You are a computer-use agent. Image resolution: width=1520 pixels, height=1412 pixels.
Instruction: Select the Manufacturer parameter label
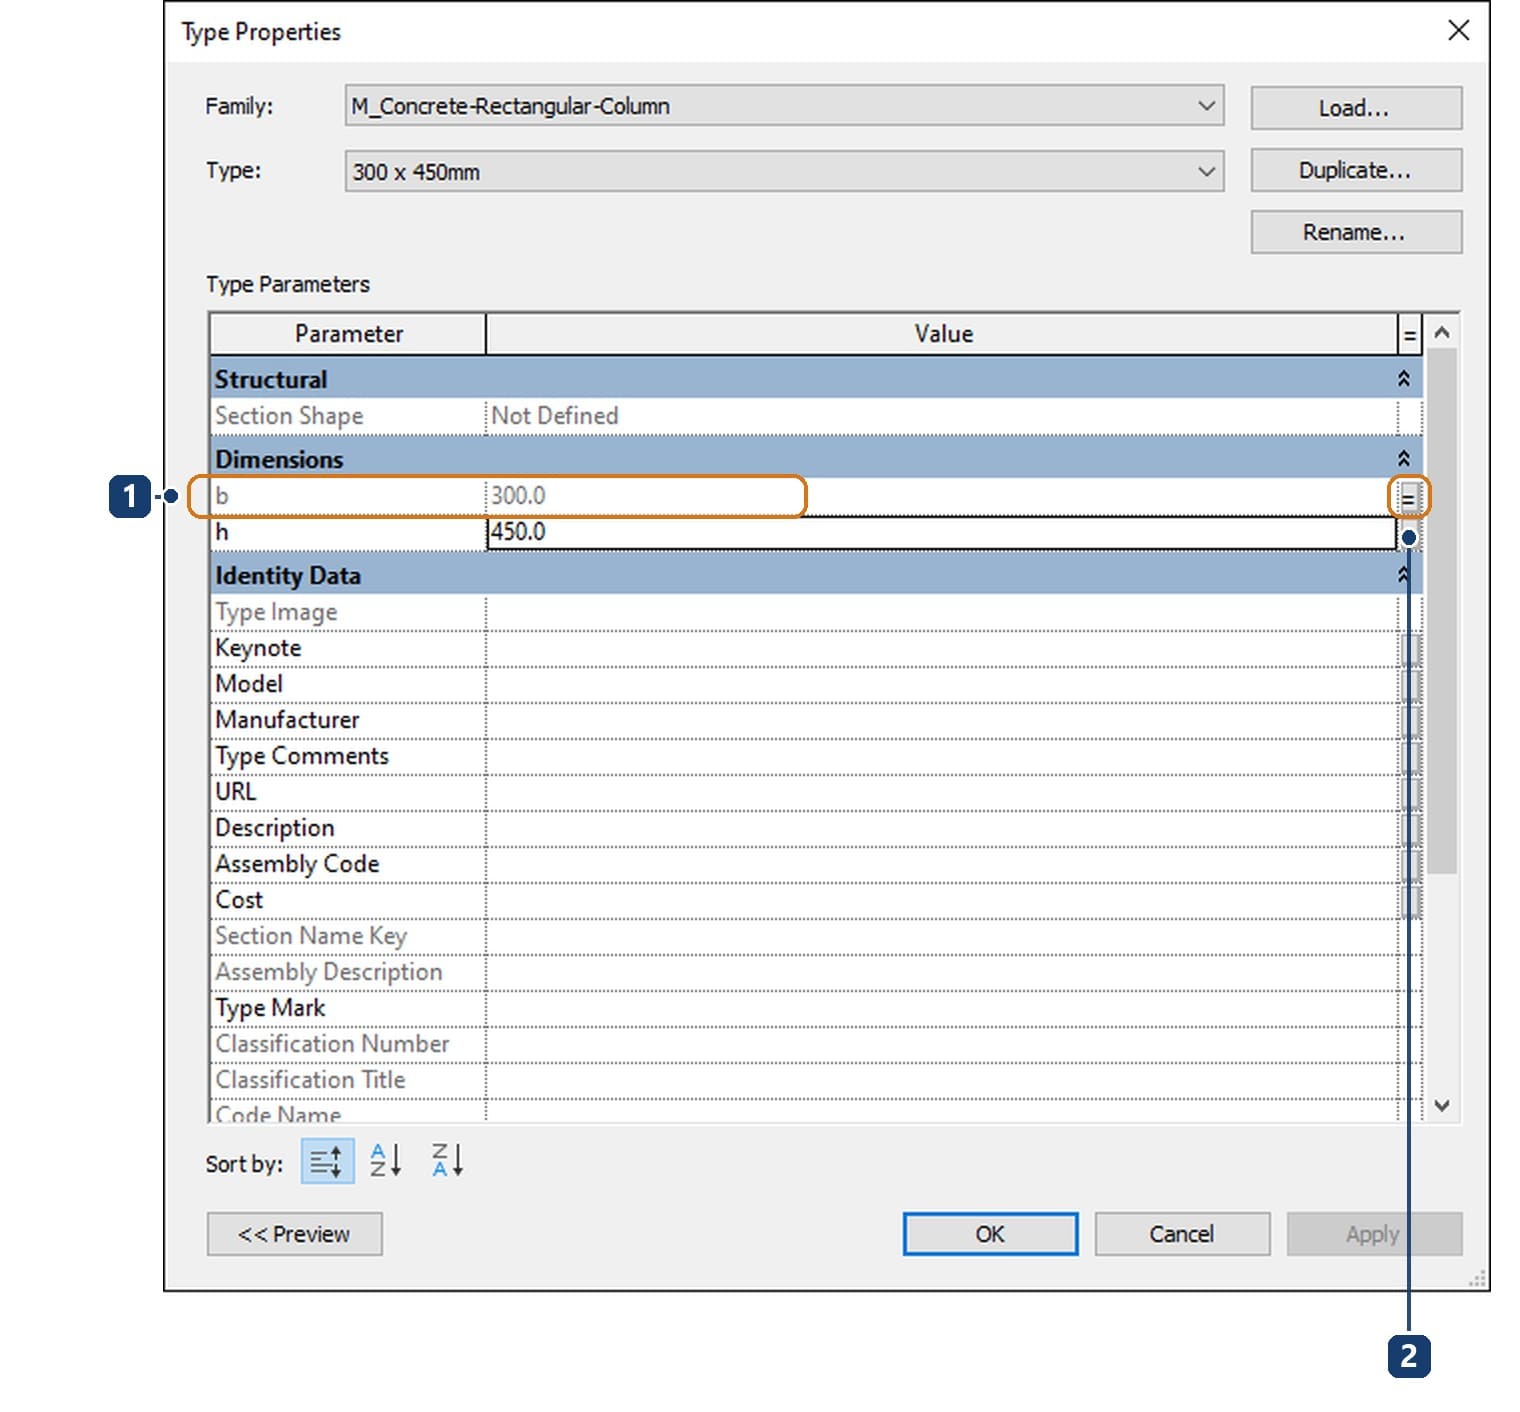tap(287, 720)
